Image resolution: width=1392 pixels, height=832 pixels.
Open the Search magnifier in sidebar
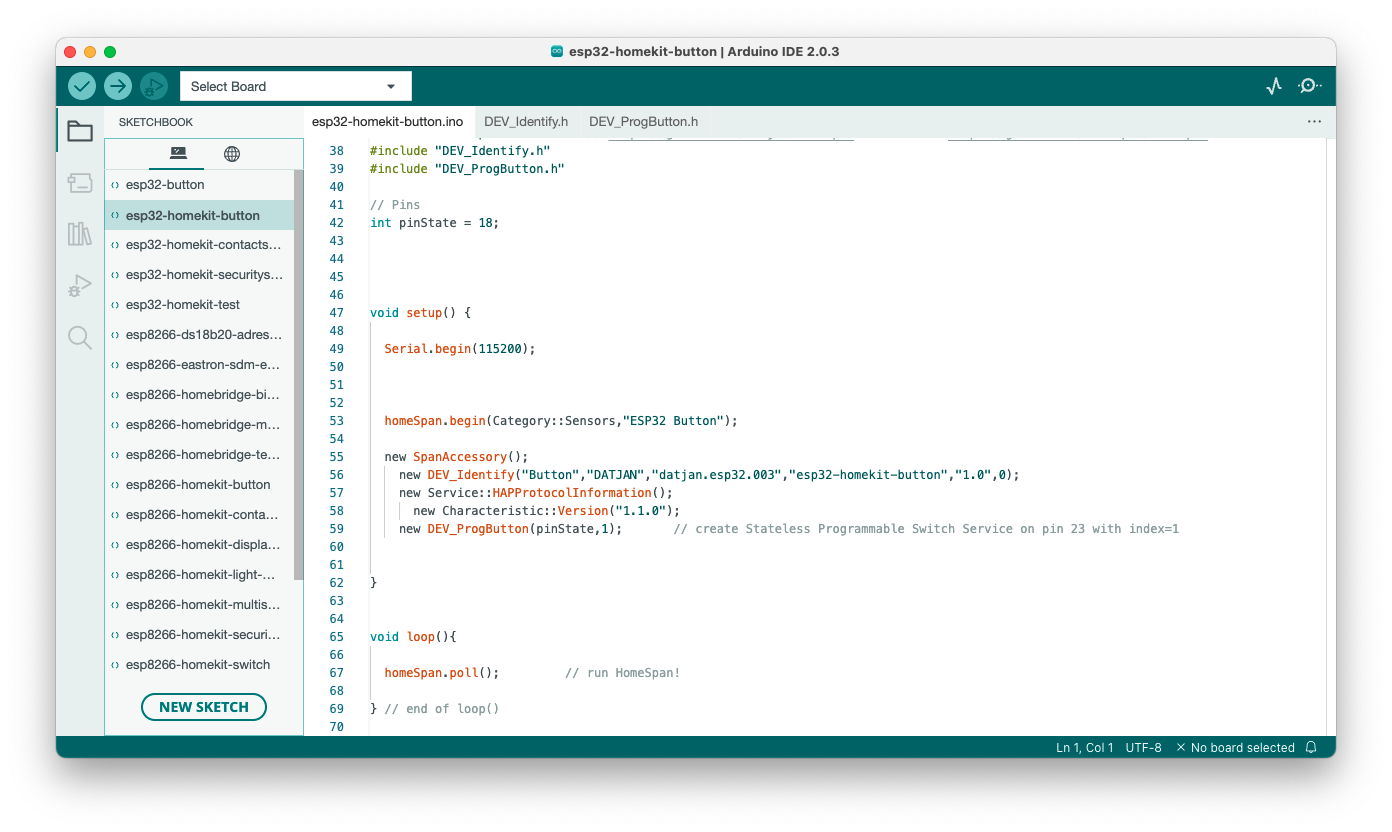click(x=80, y=337)
